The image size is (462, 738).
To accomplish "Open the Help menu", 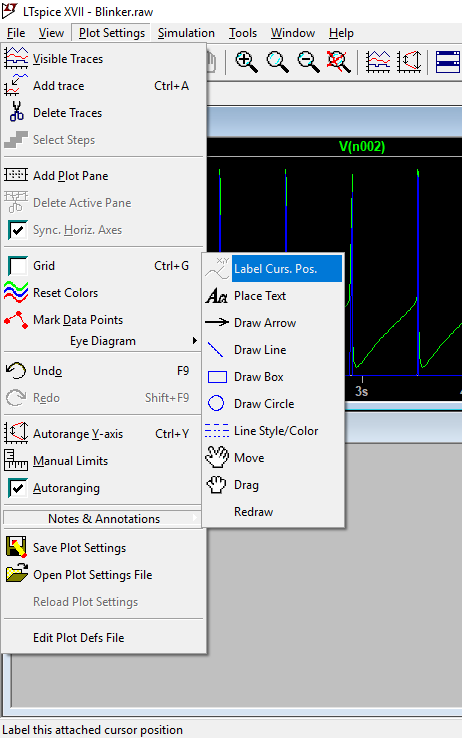I will pos(341,33).
